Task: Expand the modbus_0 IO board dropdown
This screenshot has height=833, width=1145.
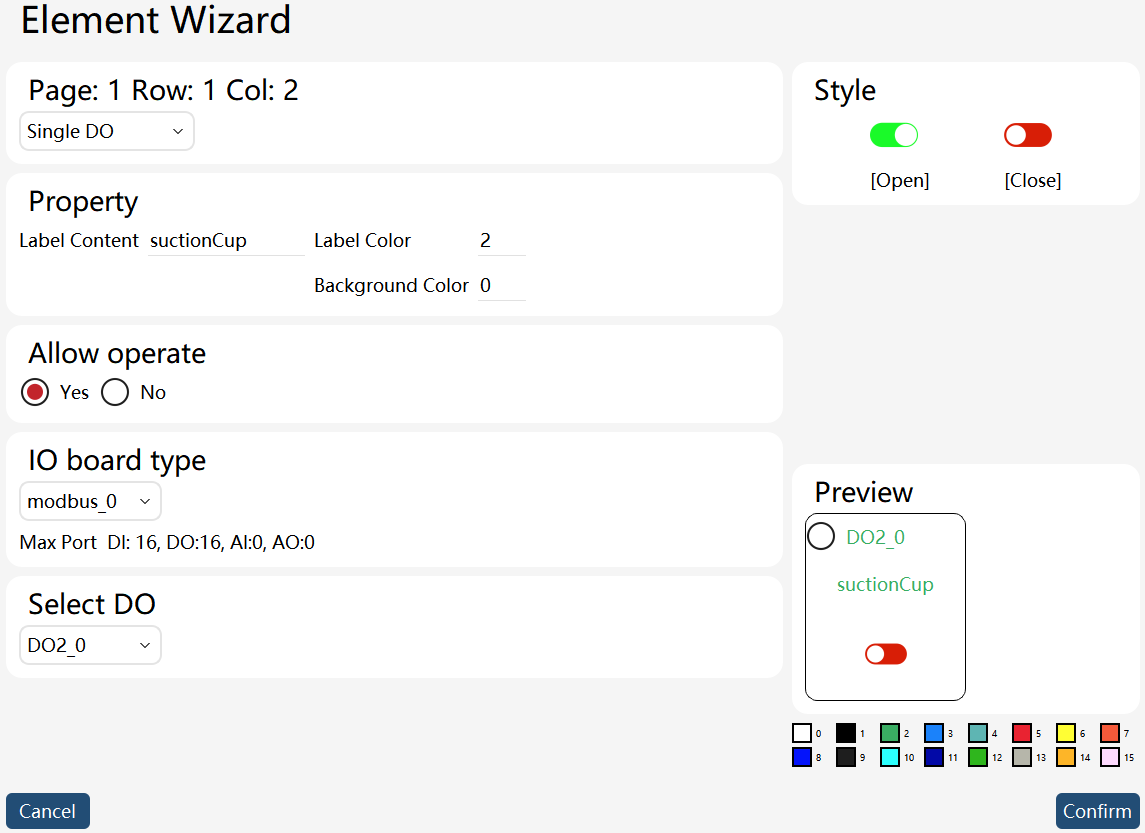Action: tap(90, 502)
